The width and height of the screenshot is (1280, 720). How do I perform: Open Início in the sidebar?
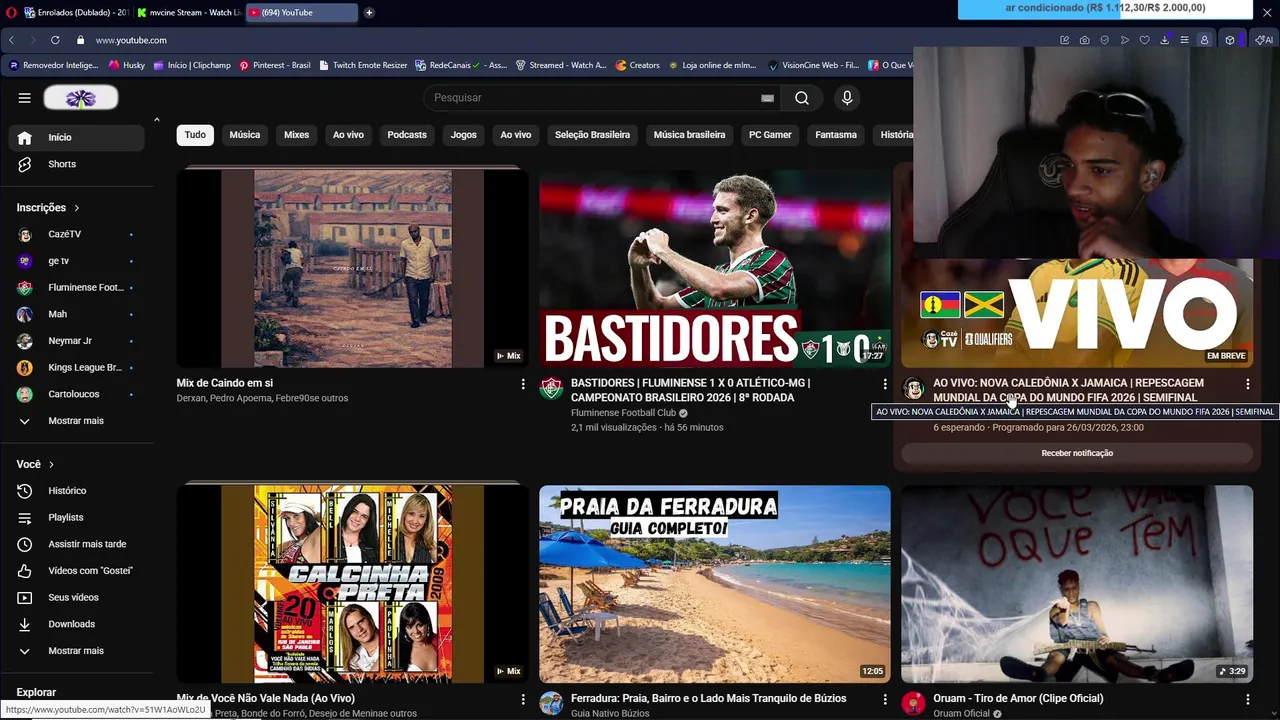[x=77, y=138]
